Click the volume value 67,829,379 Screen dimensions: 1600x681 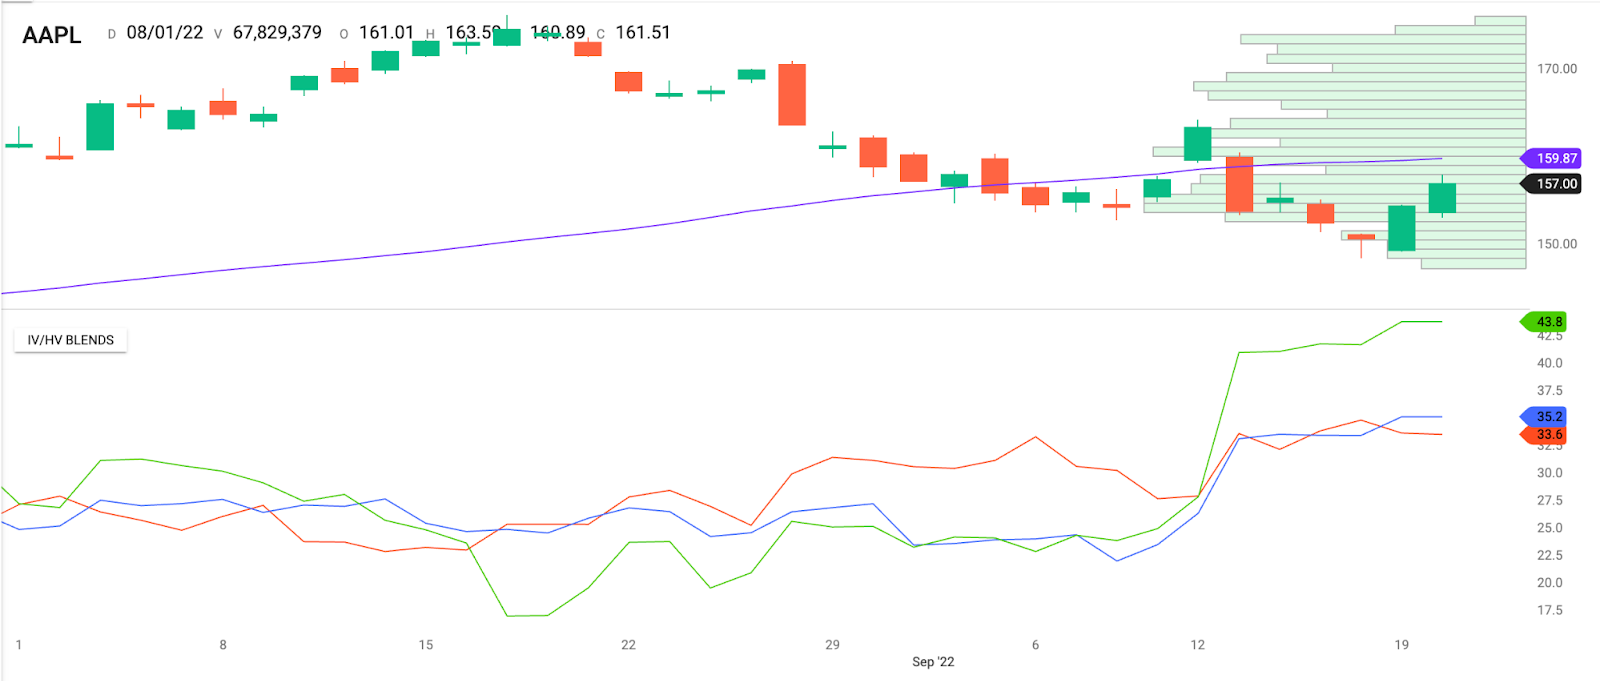(277, 33)
